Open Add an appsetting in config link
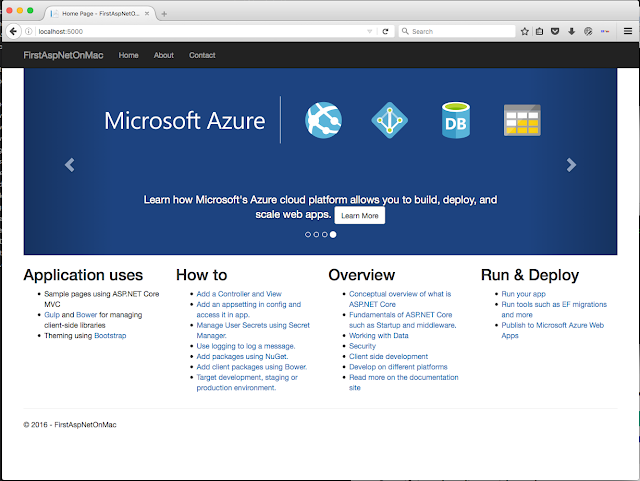640x481 pixels. click(x=249, y=310)
